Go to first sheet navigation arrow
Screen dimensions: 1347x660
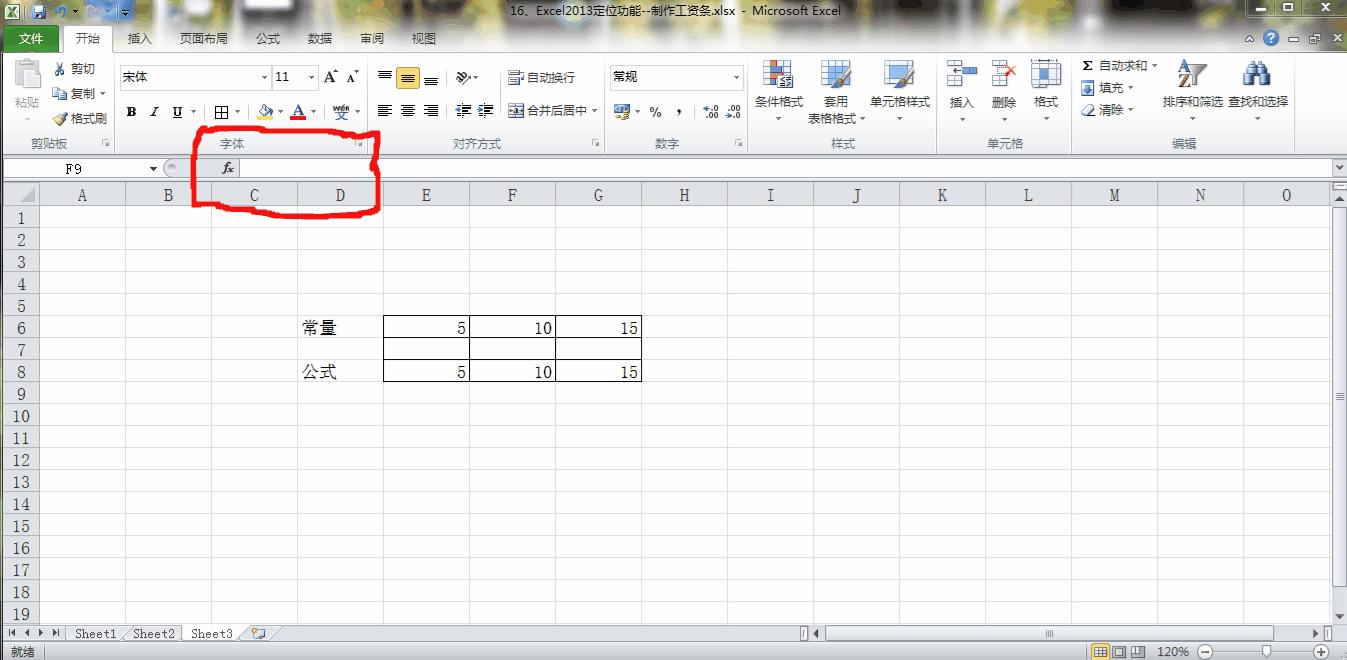[12, 633]
